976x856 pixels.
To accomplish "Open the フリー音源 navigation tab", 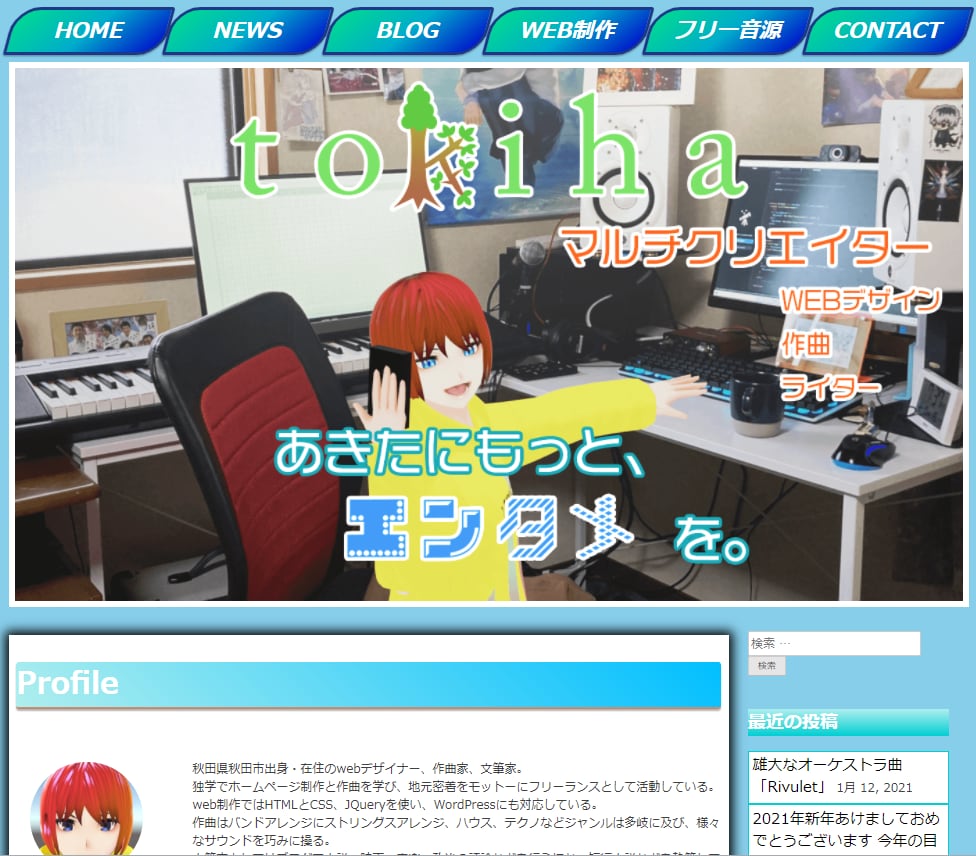I will tap(728, 30).
